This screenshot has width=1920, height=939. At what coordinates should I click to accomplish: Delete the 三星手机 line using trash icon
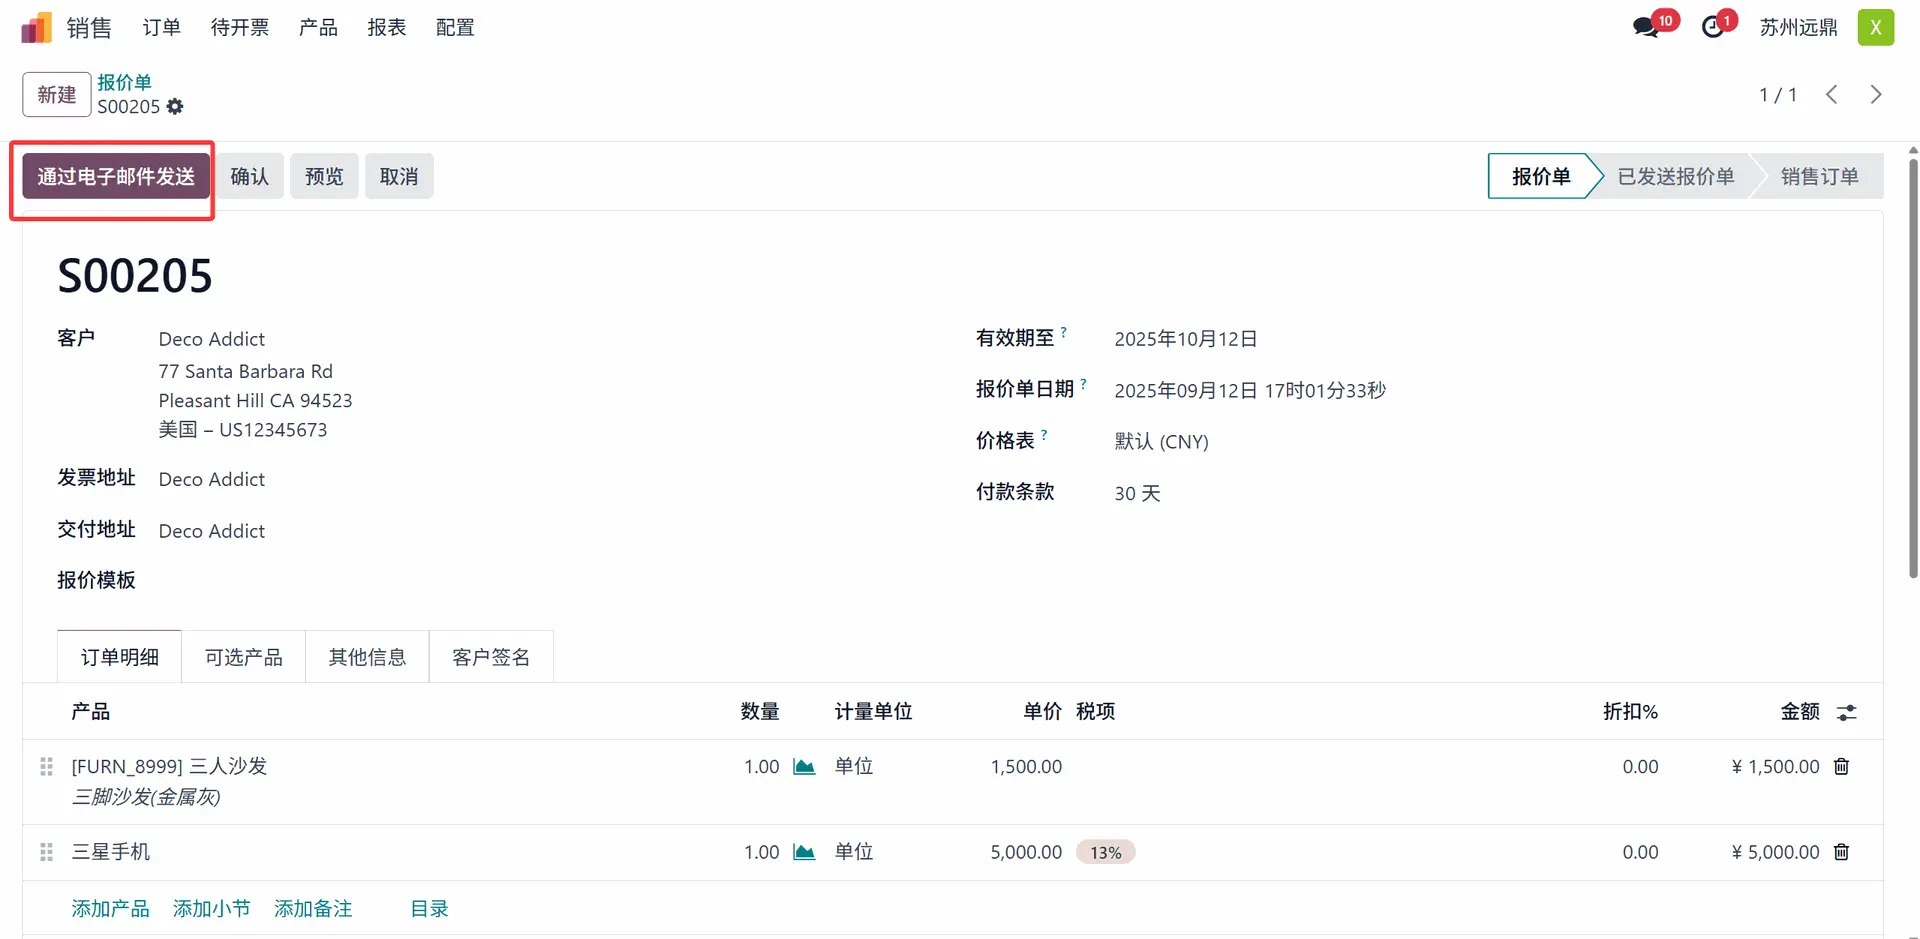click(x=1841, y=852)
